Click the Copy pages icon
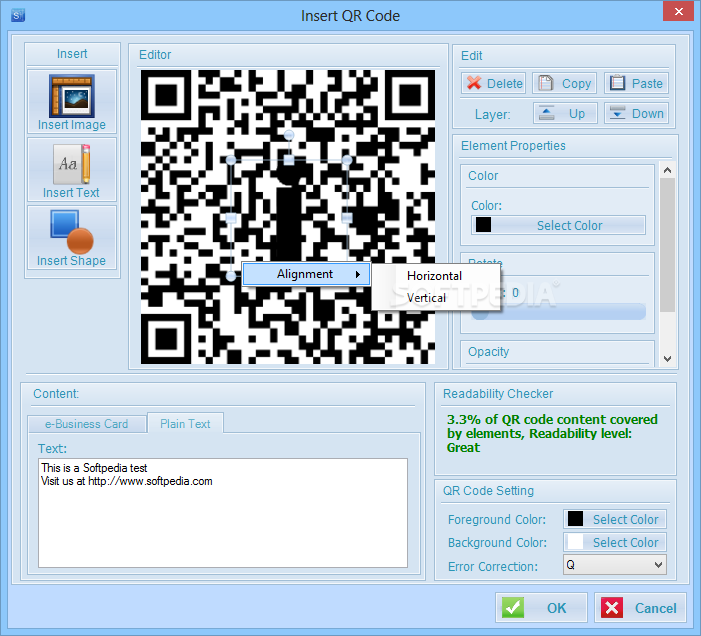The image size is (701, 636). (x=545, y=83)
